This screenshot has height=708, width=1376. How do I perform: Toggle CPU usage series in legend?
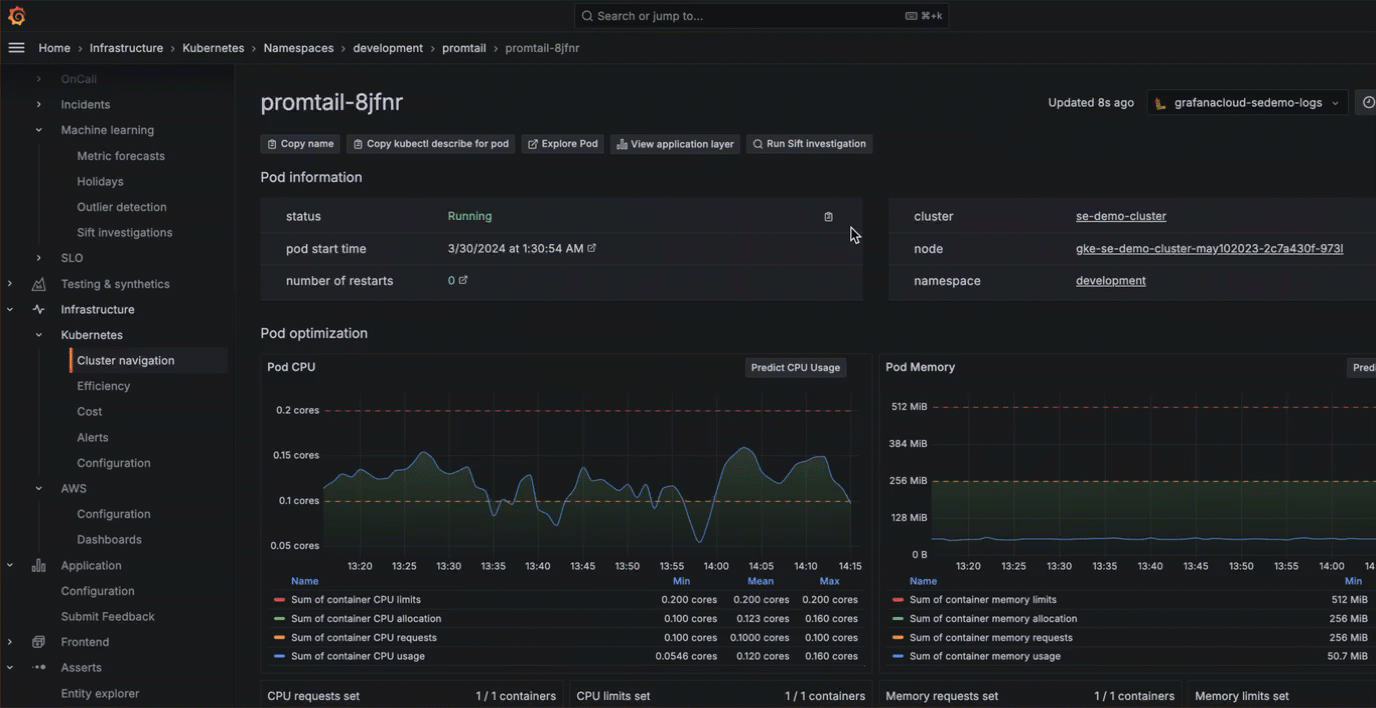pos(357,657)
